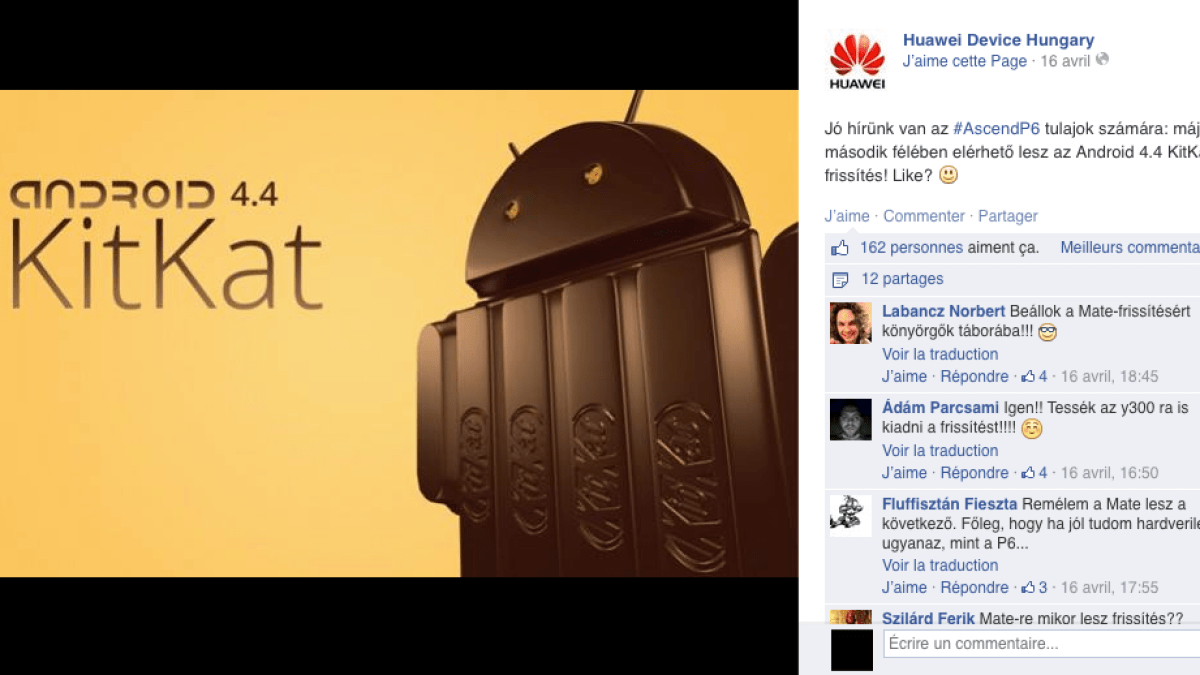Like the post via J'aime under the post
This screenshot has height=675, width=1200.
847,216
